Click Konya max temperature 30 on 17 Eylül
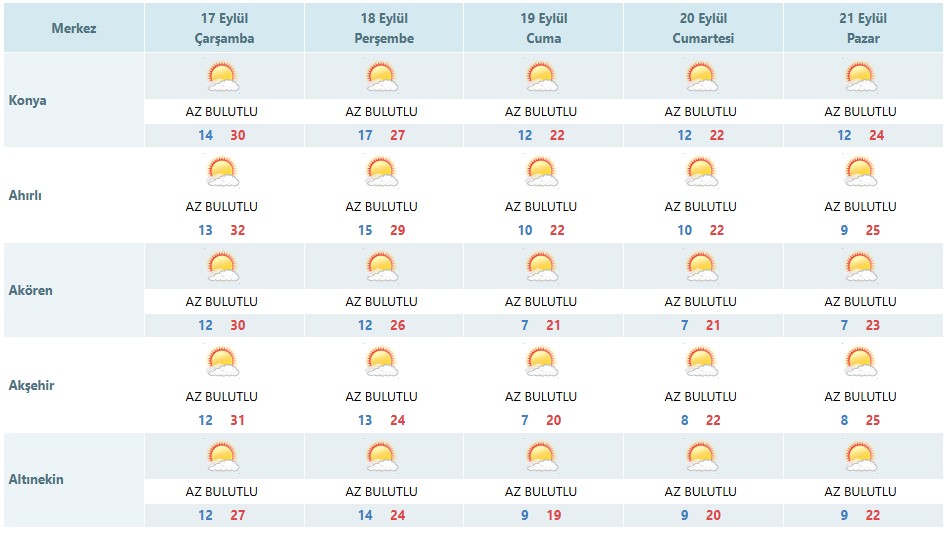The width and height of the screenshot is (952, 533). pos(237,135)
